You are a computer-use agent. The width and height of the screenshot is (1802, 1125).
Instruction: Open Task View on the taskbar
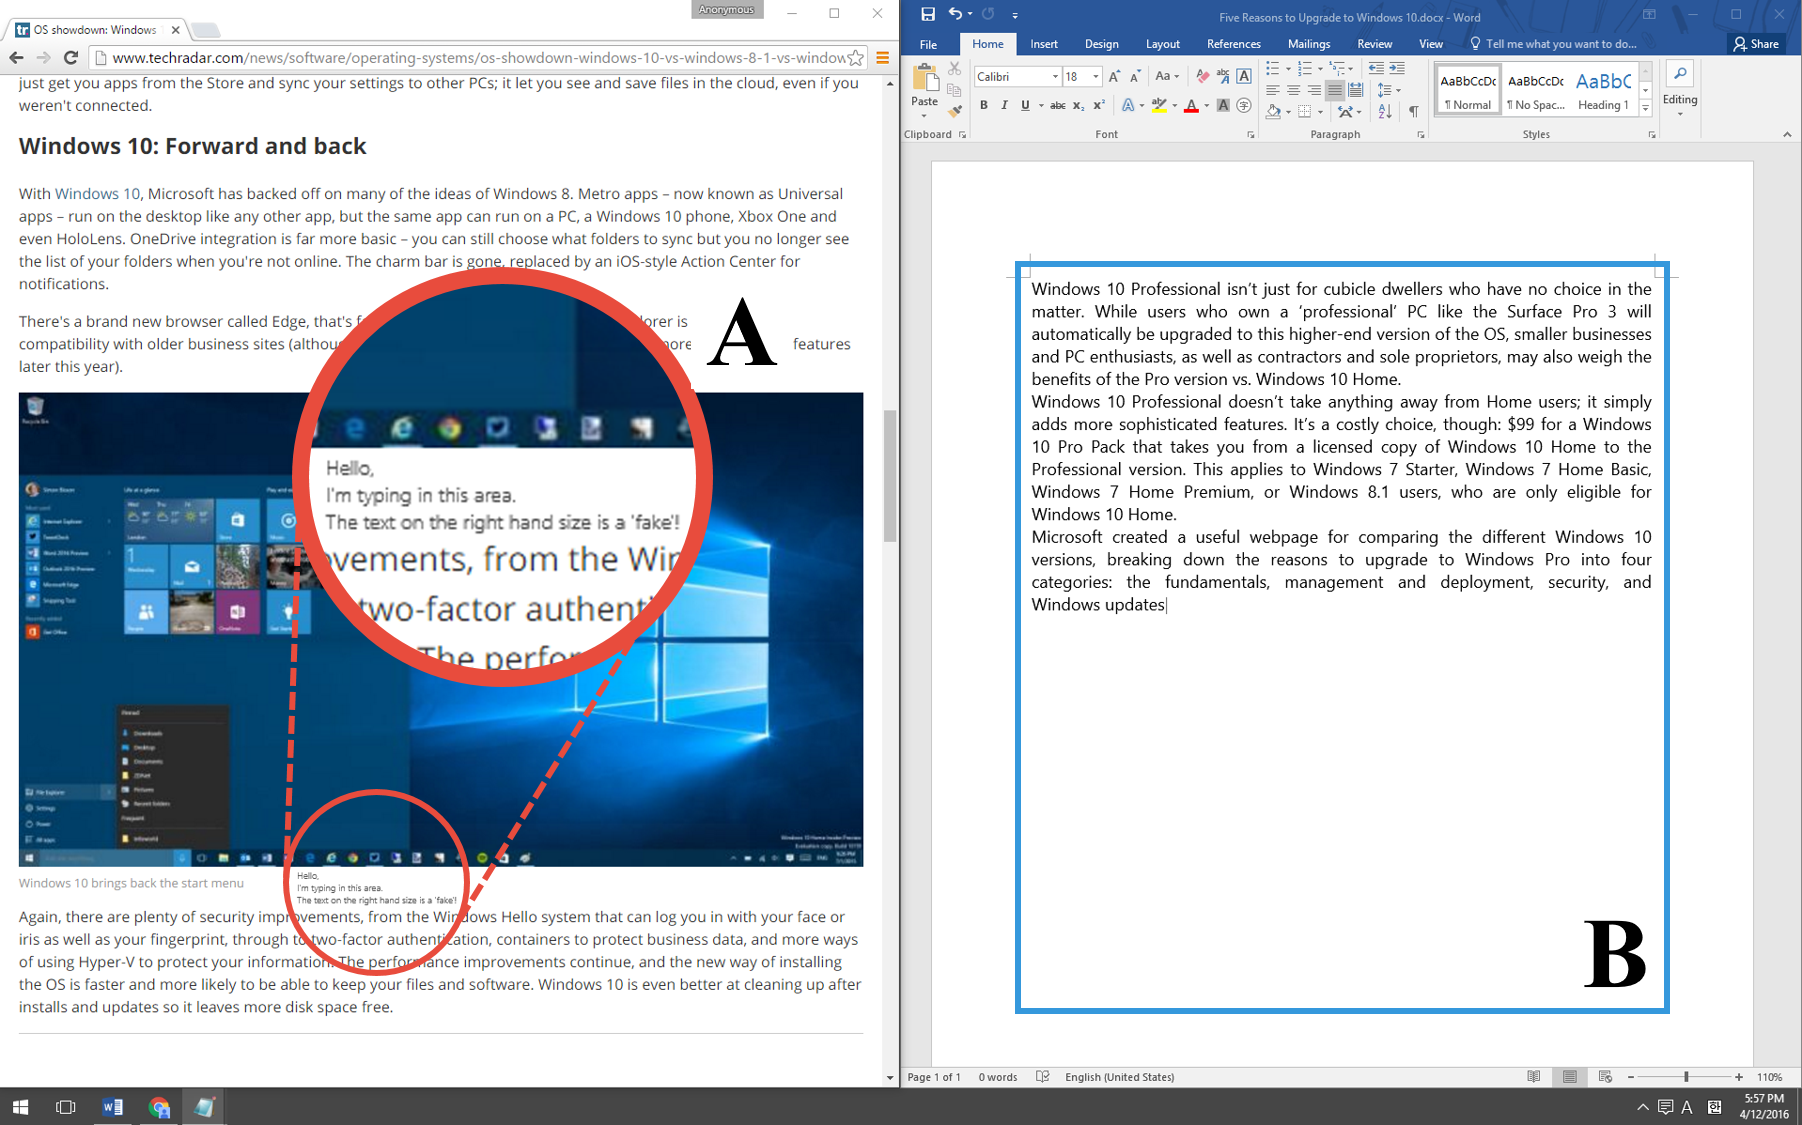pyautogui.click(x=66, y=1107)
